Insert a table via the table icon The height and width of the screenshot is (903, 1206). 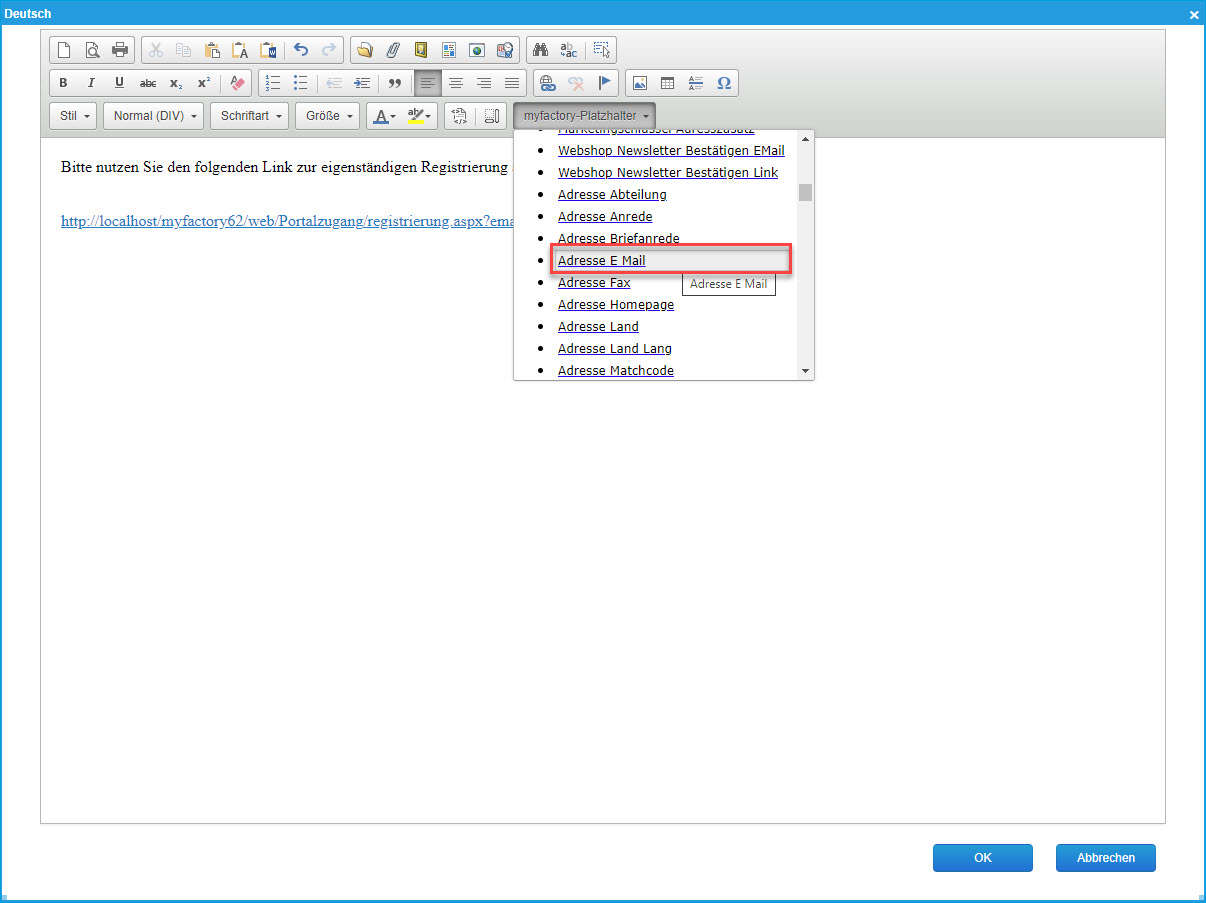pos(668,83)
